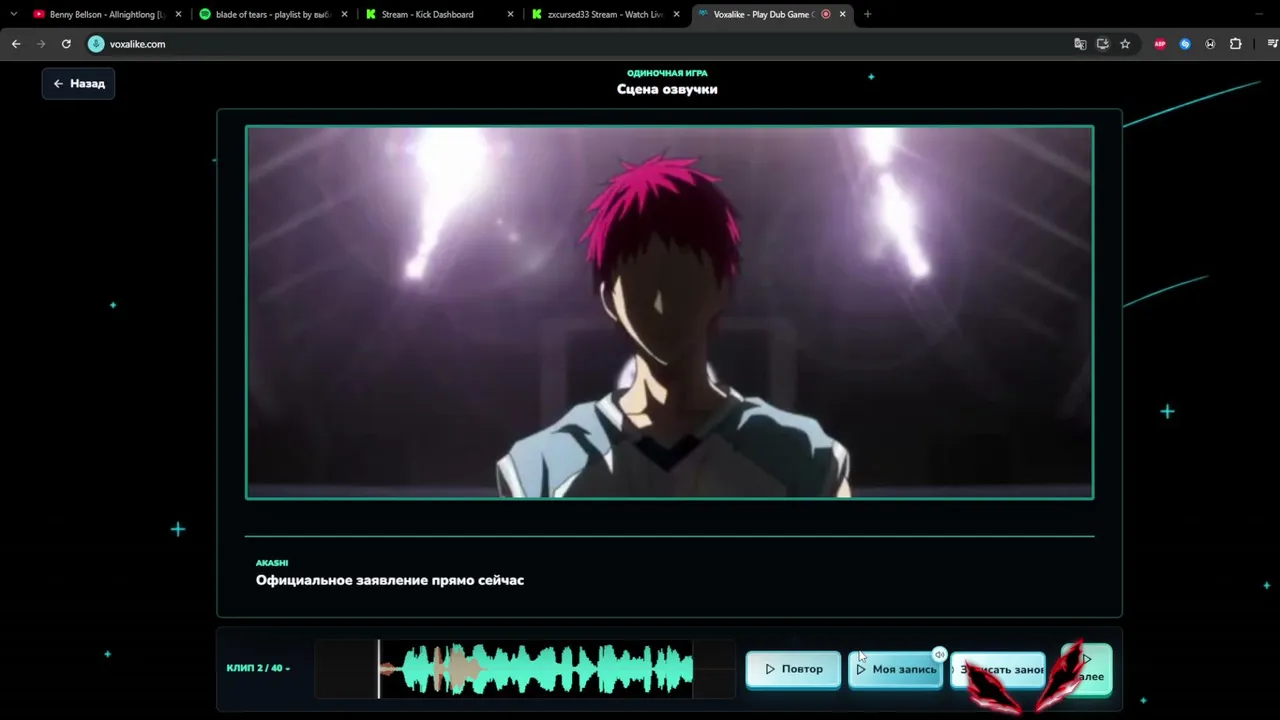Go back with the Назад button
This screenshot has width=1280, height=720.
pos(79,84)
